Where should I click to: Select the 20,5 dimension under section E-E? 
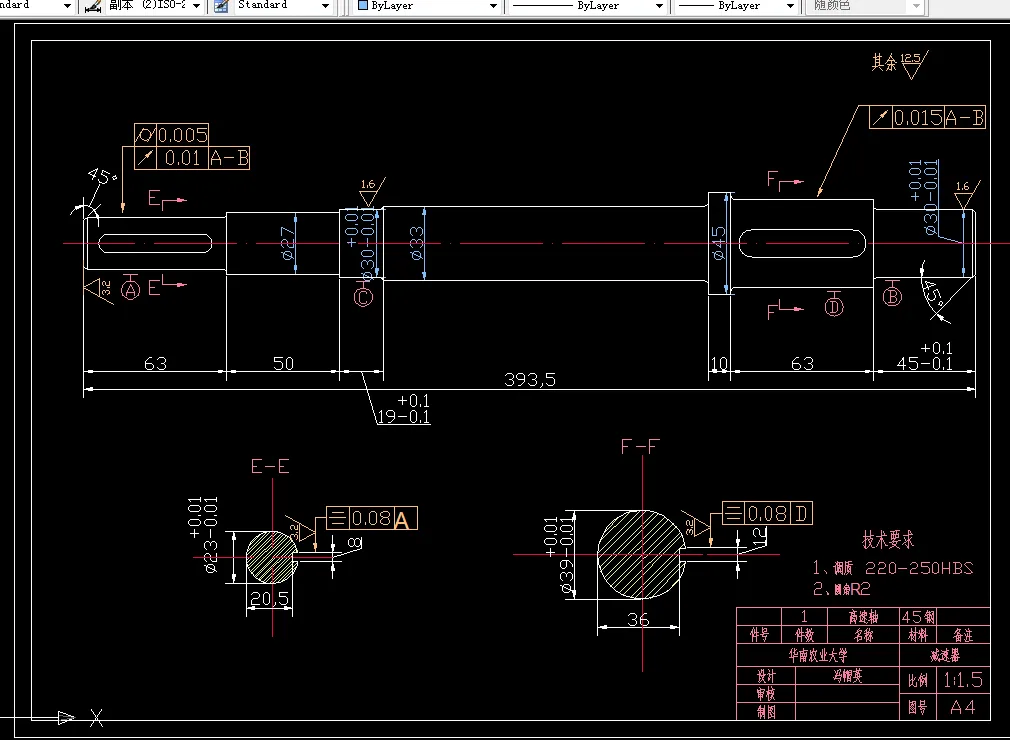269,599
